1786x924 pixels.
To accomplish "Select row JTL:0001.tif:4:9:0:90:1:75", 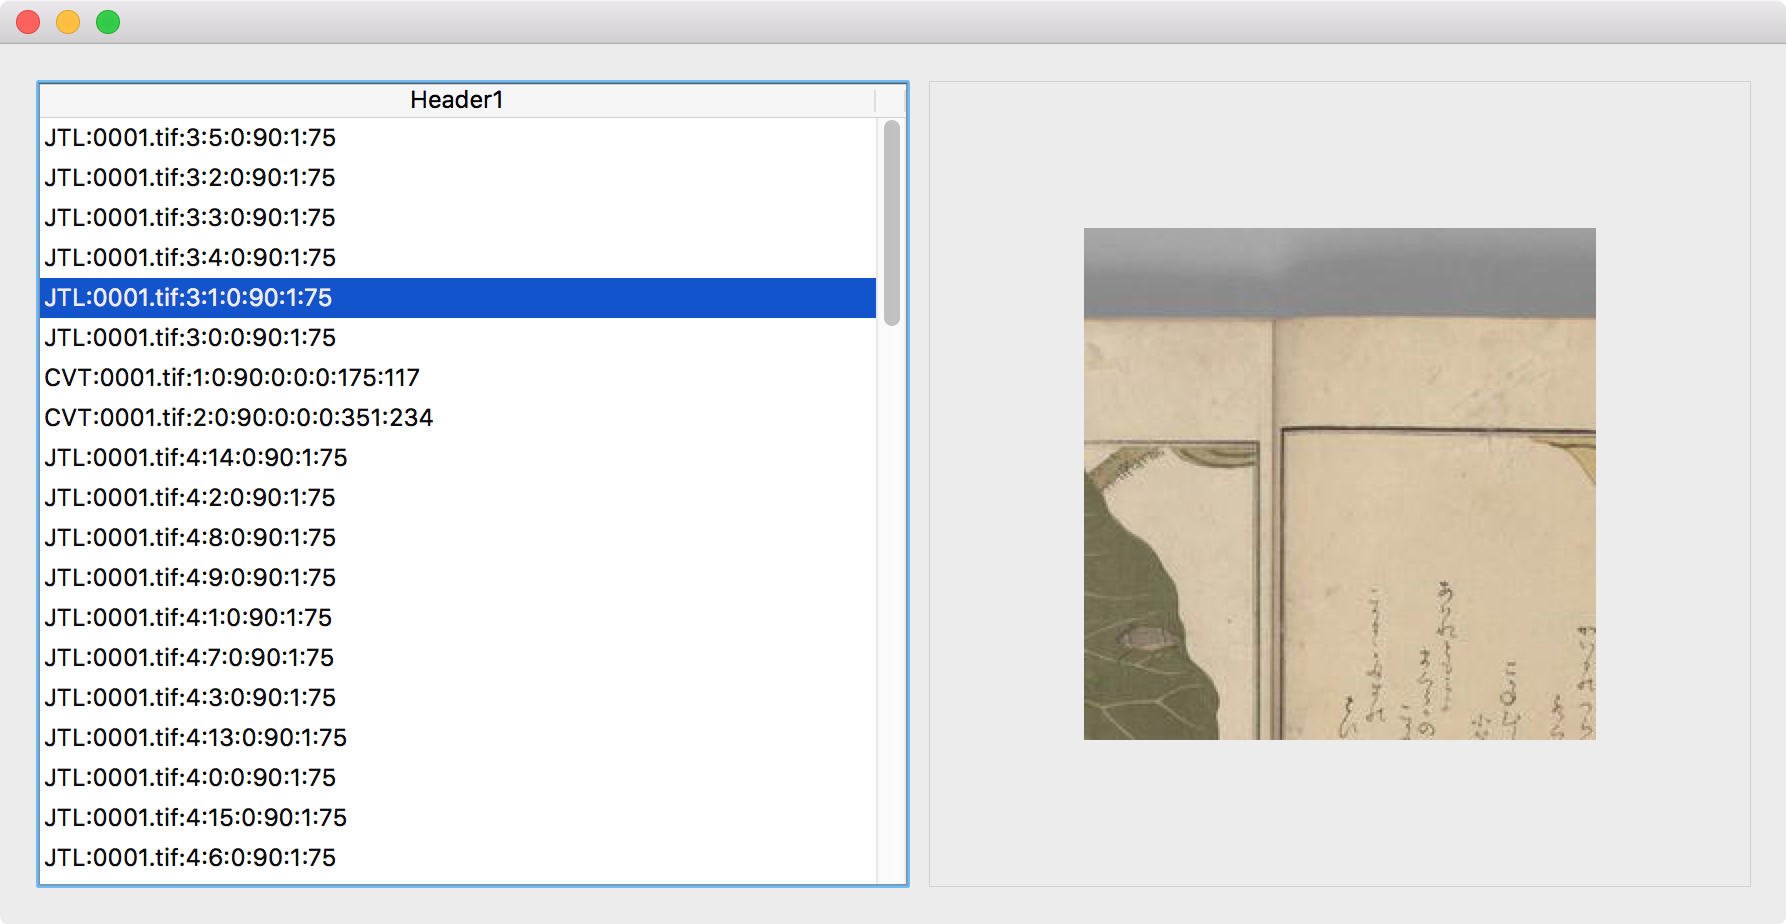I will click(458, 578).
